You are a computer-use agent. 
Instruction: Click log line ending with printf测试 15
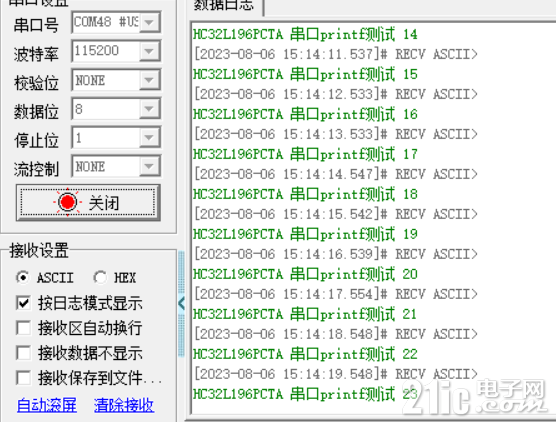305,74
